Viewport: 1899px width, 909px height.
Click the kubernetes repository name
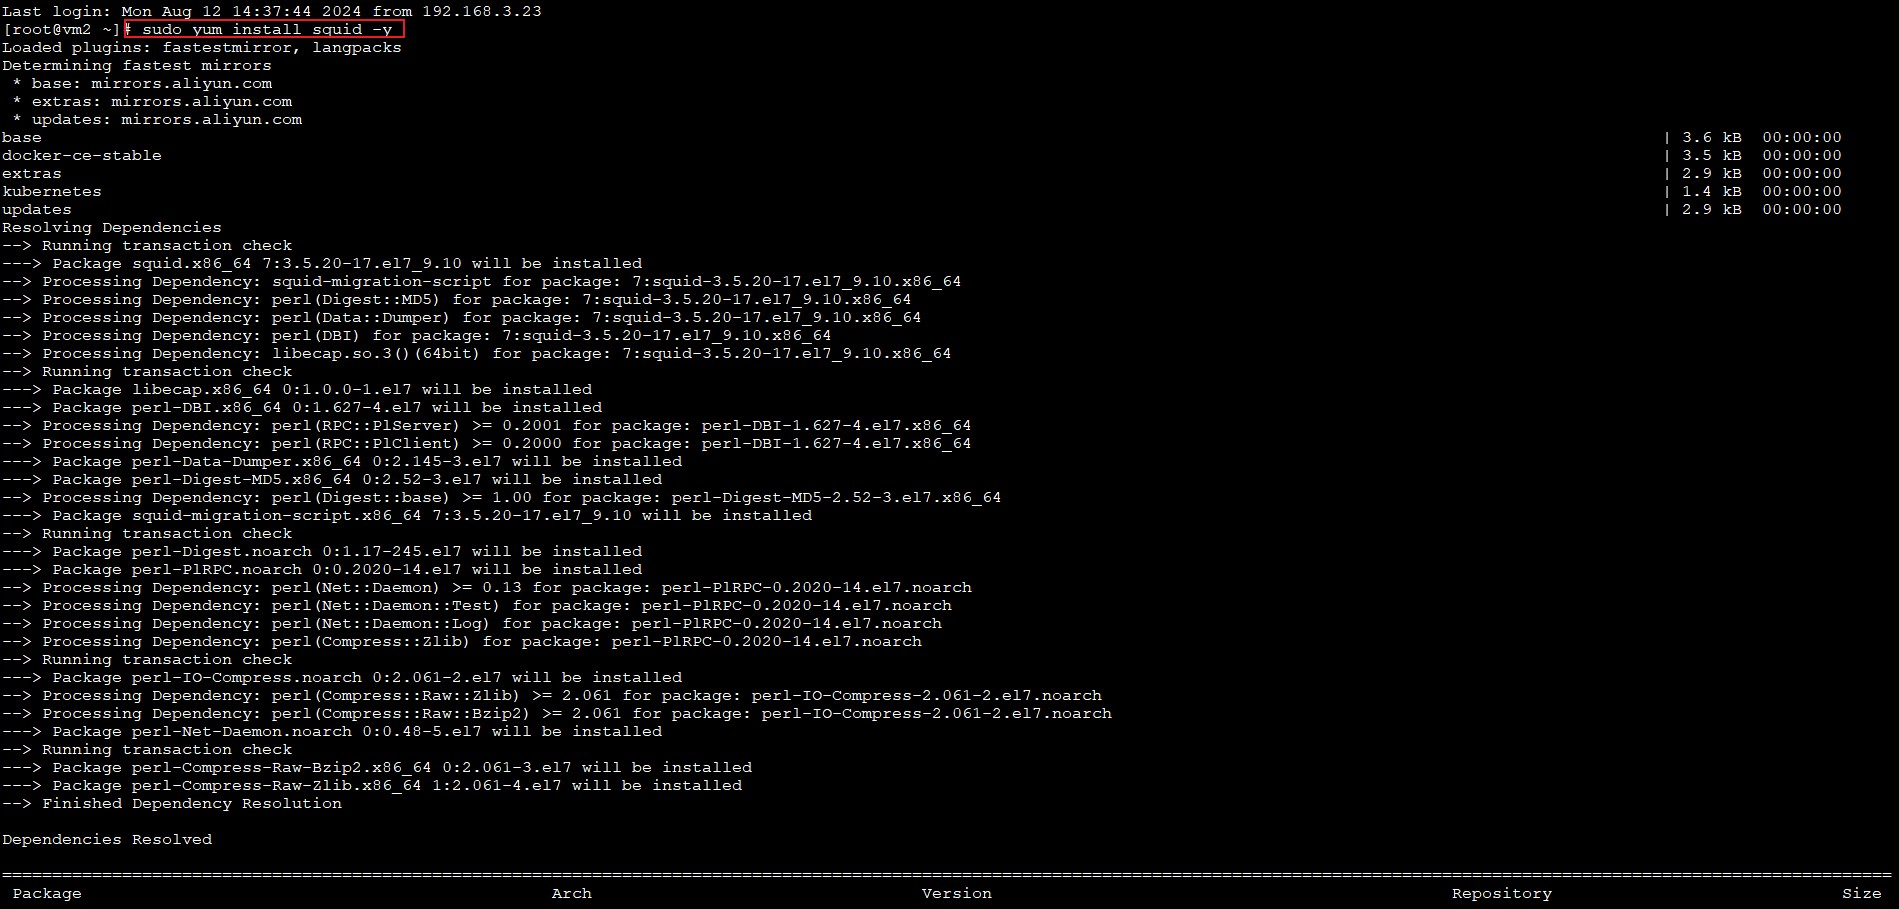pos(52,191)
